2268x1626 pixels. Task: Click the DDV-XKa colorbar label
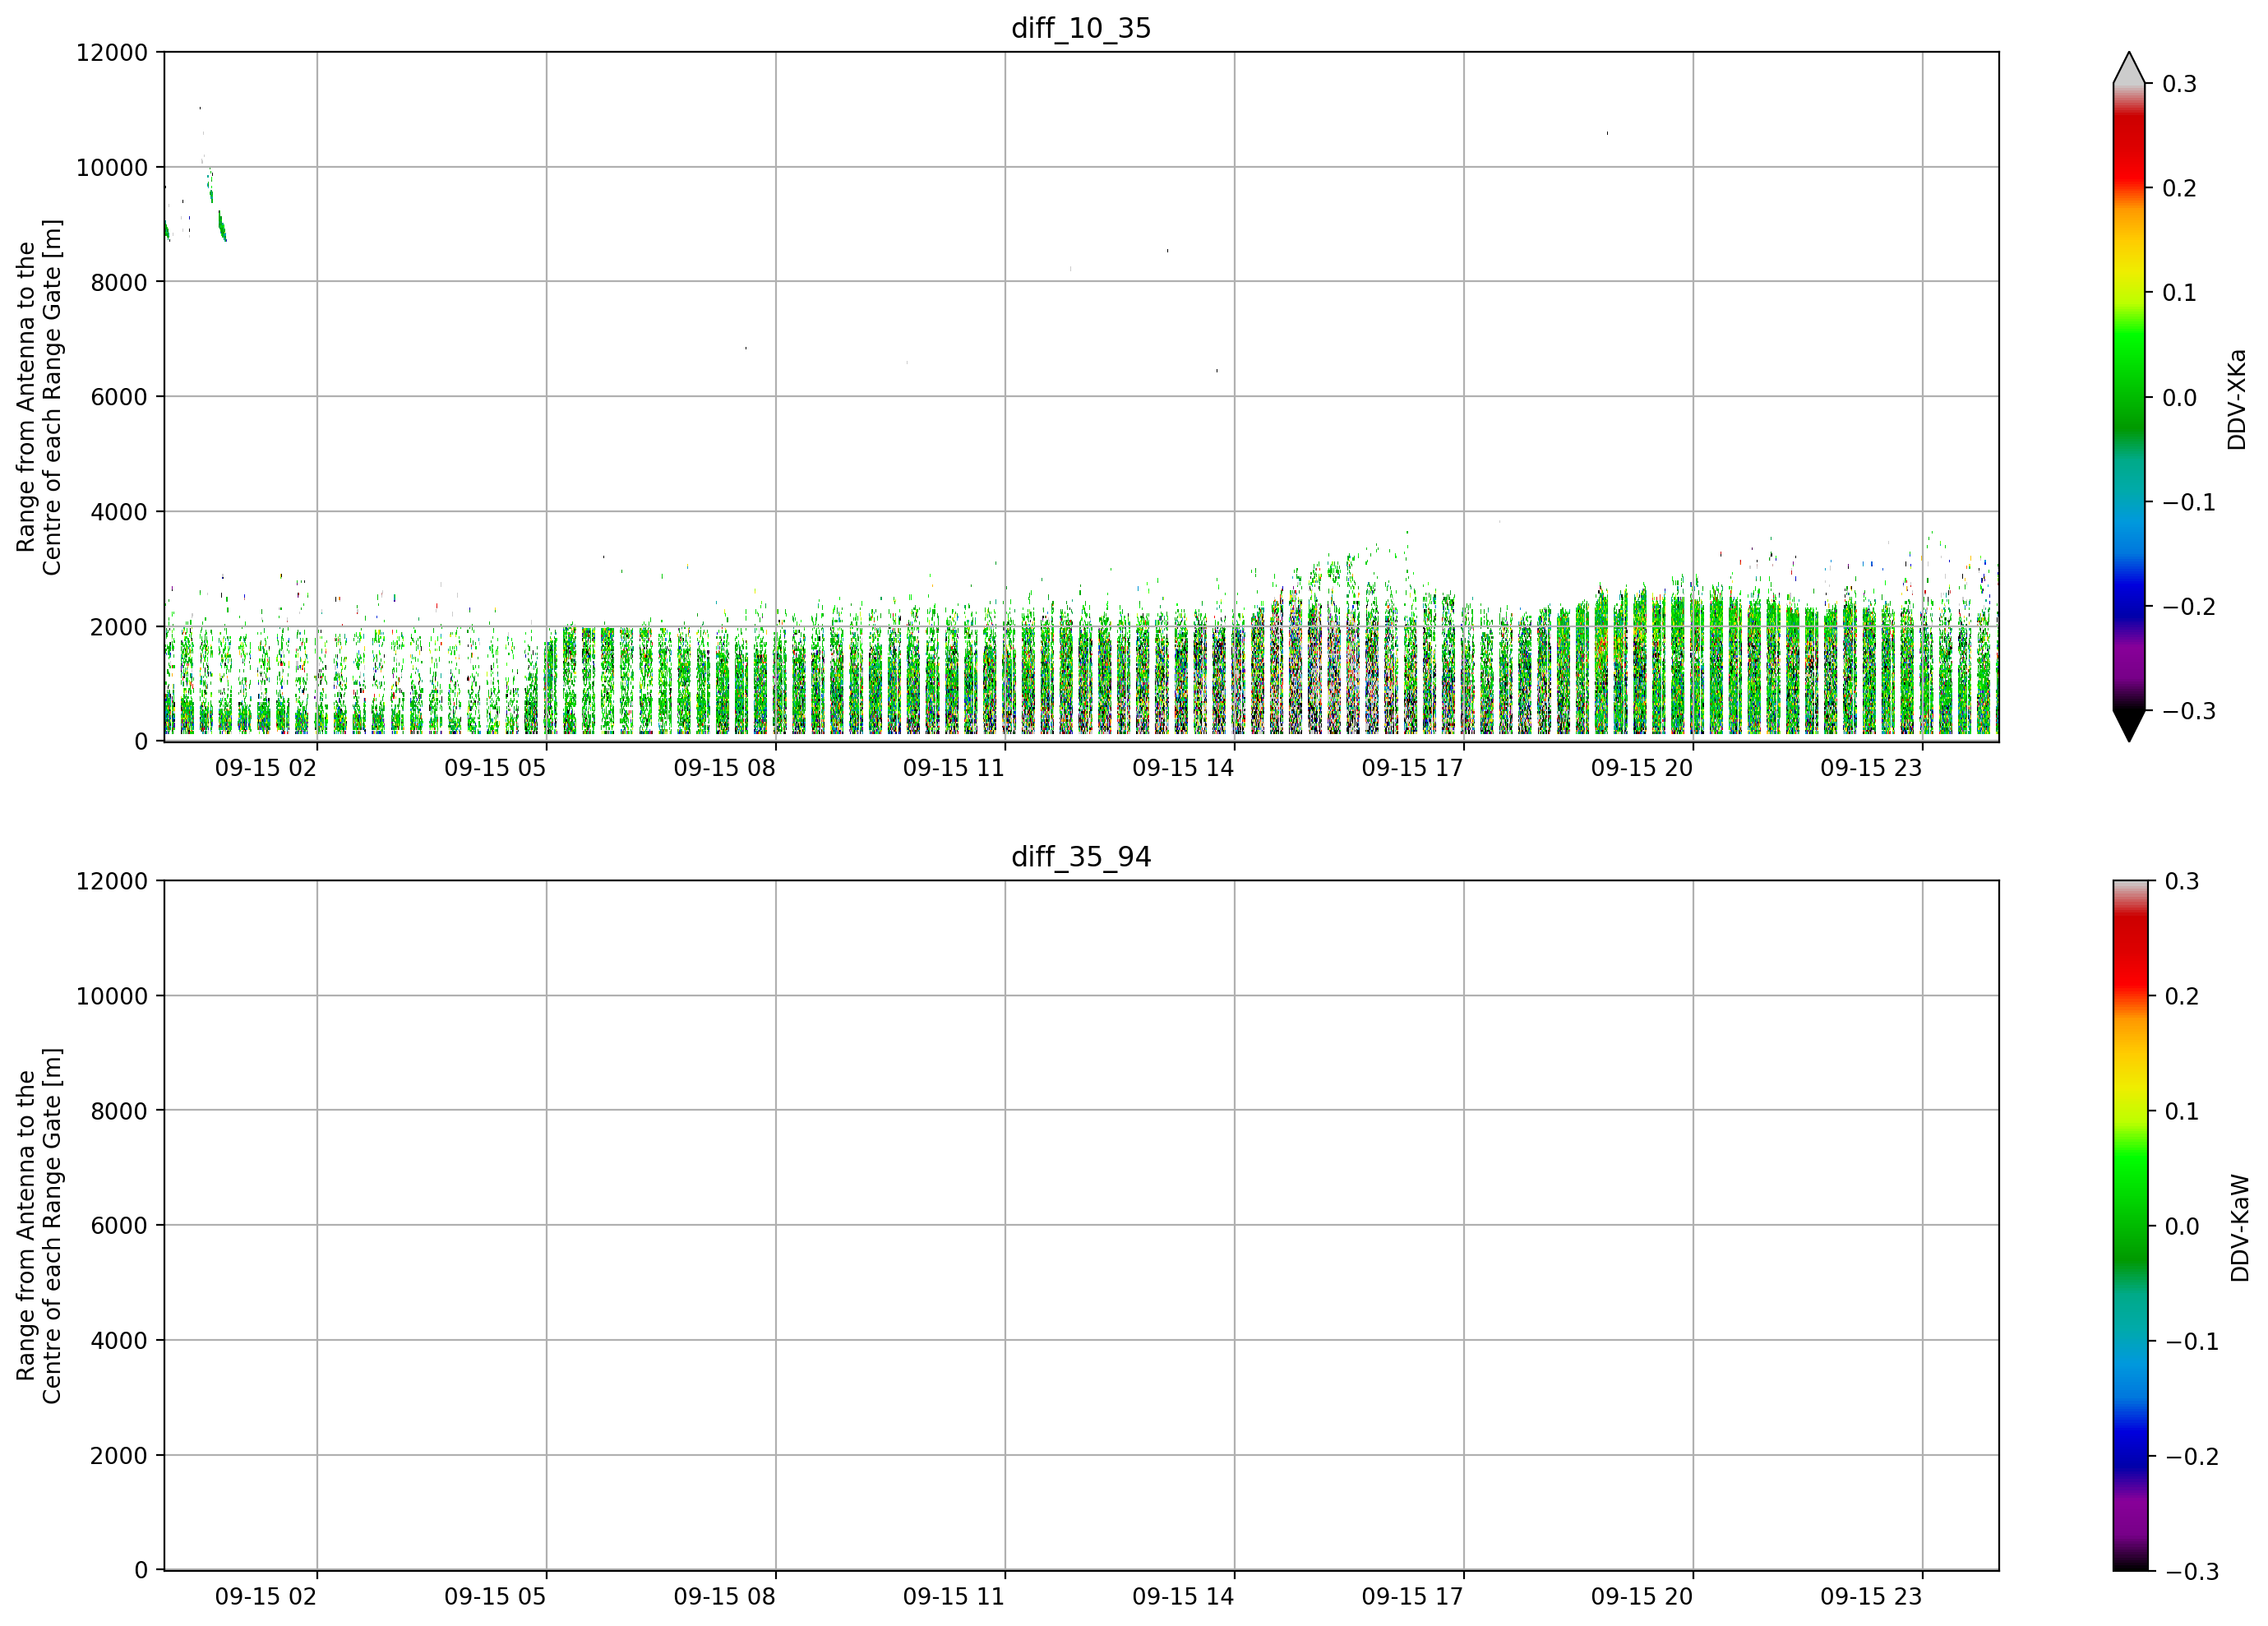2237,399
